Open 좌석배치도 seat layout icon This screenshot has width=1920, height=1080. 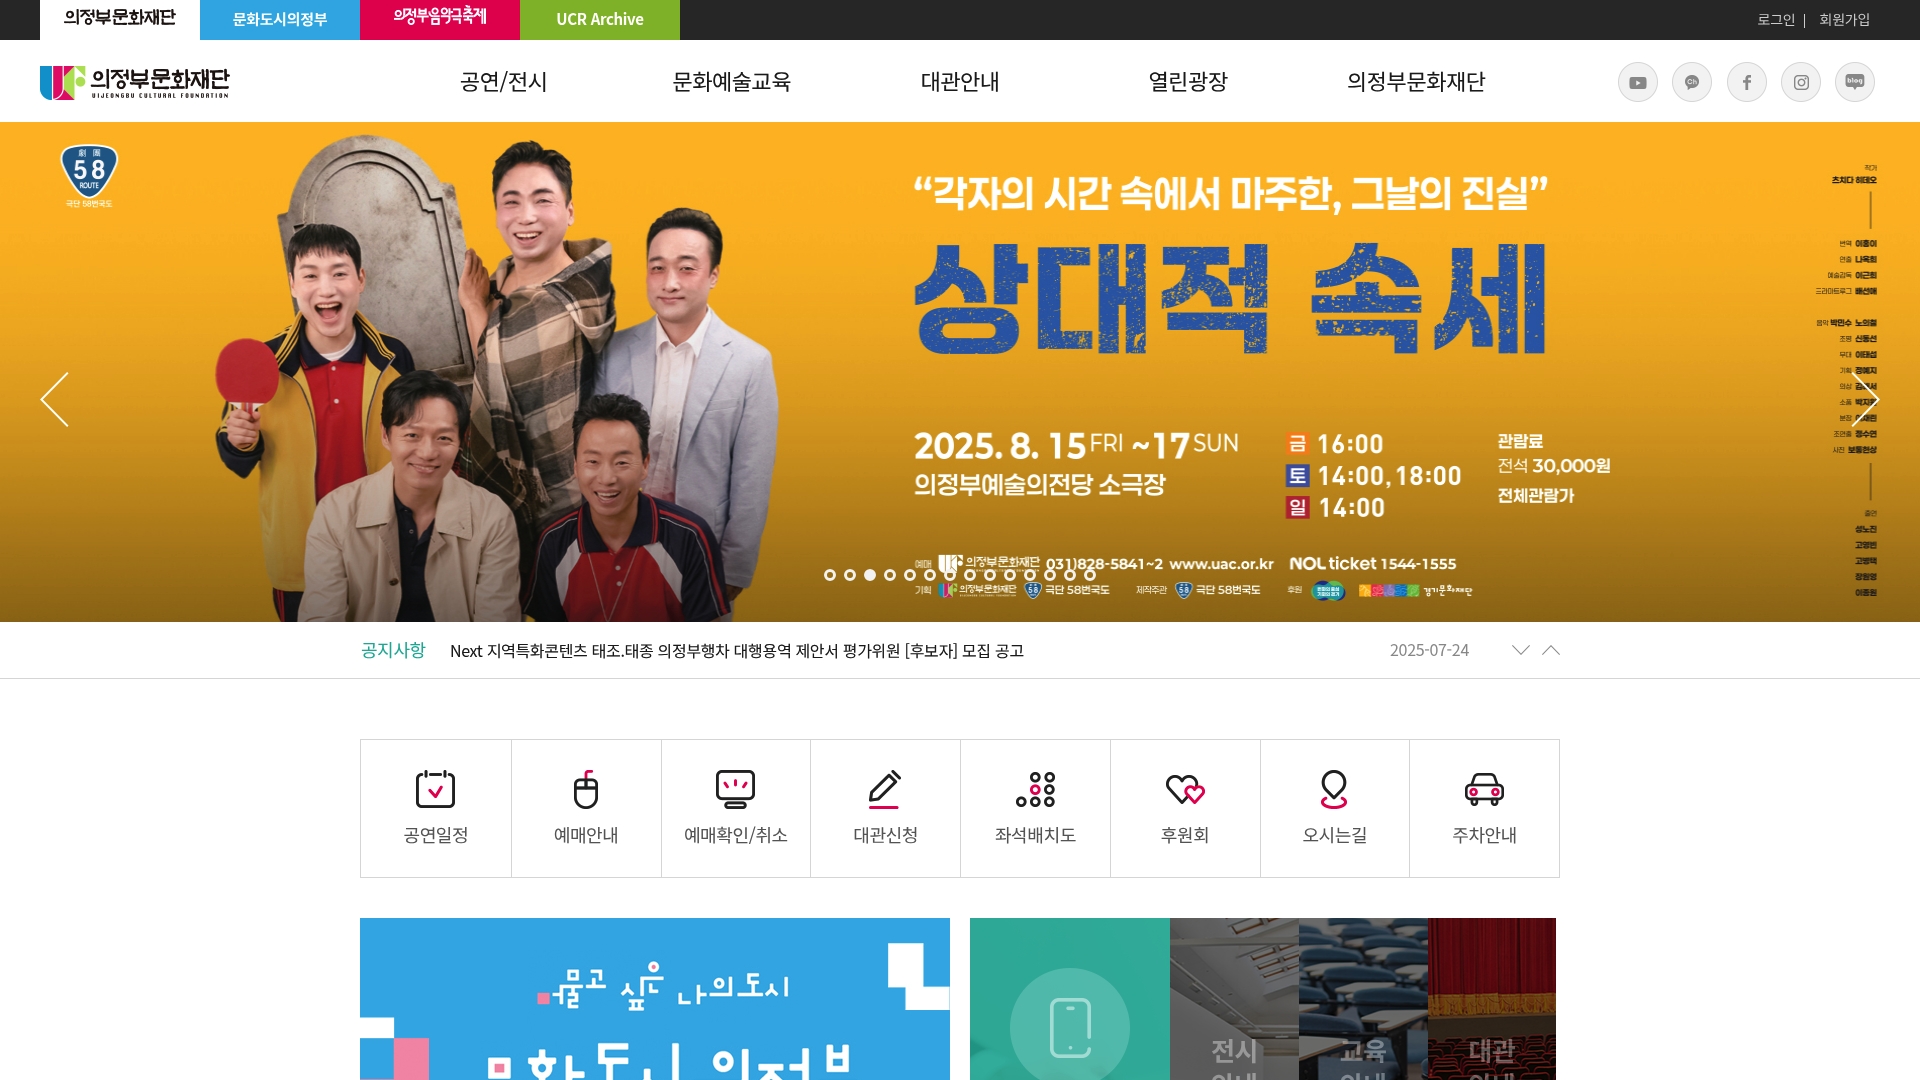[x=1035, y=789]
